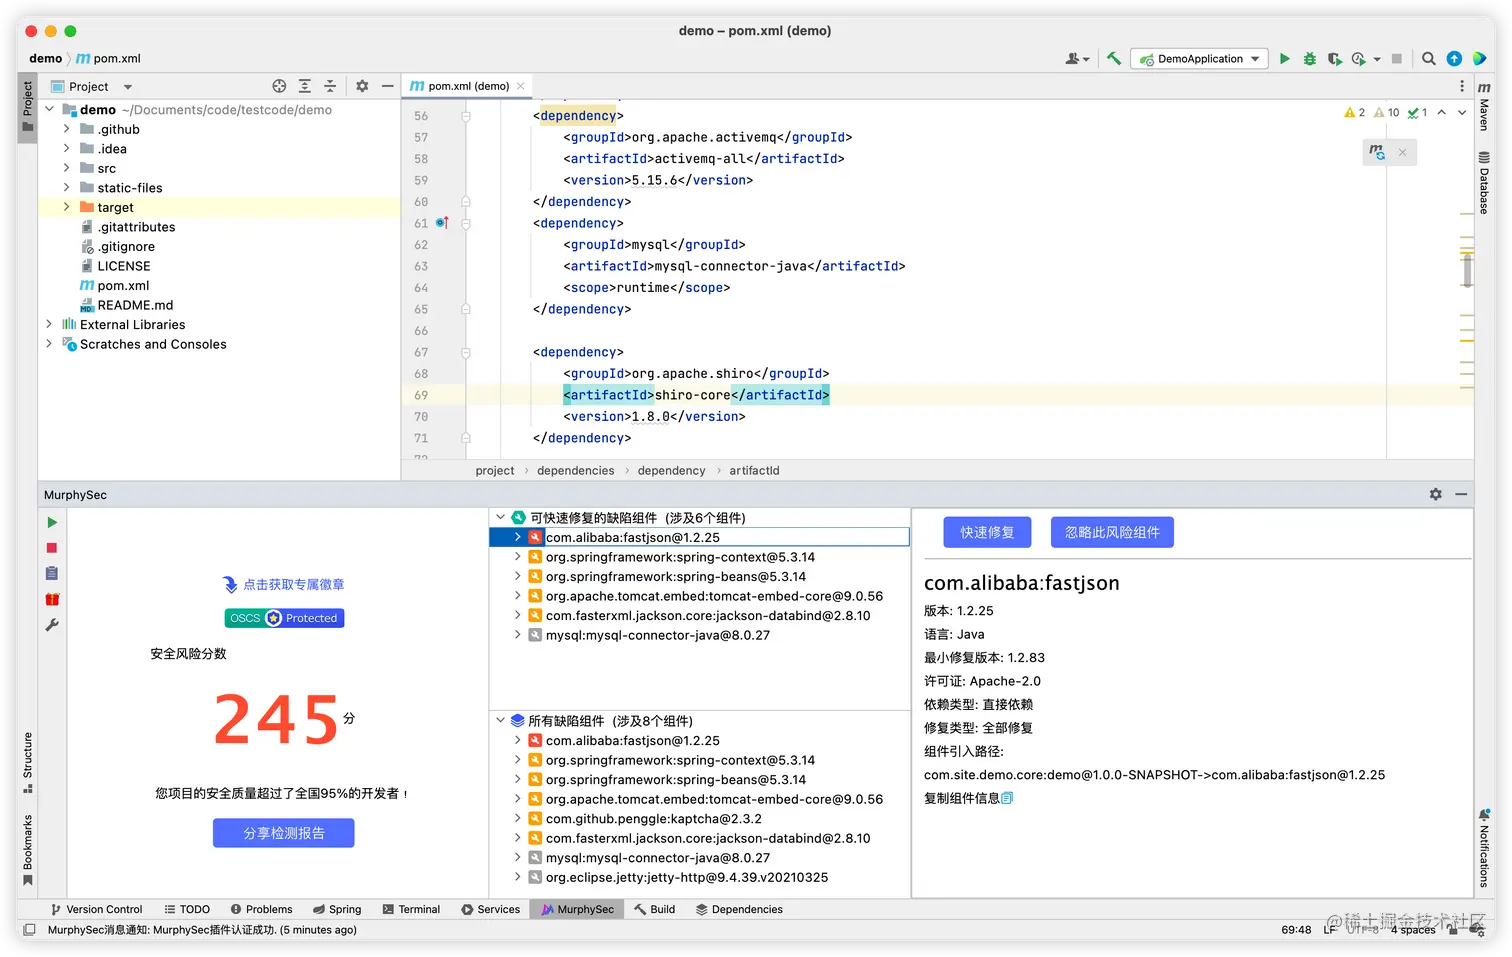Image resolution: width=1512 pixels, height=957 pixels.
Task: Hide the Project panel with minus icon
Action: (x=387, y=86)
